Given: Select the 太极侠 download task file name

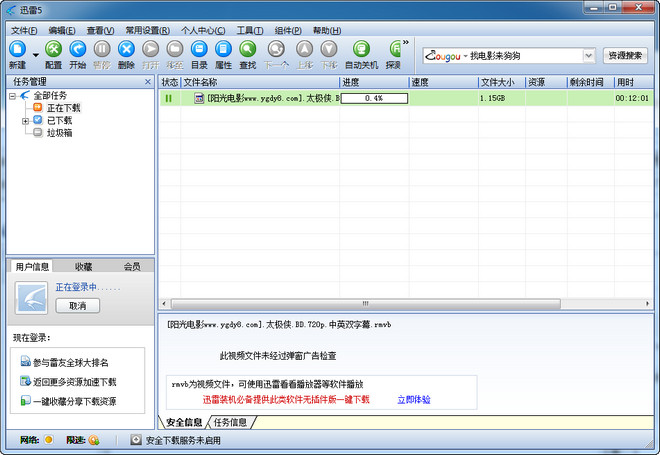Looking at the screenshot, I should 273,98.
